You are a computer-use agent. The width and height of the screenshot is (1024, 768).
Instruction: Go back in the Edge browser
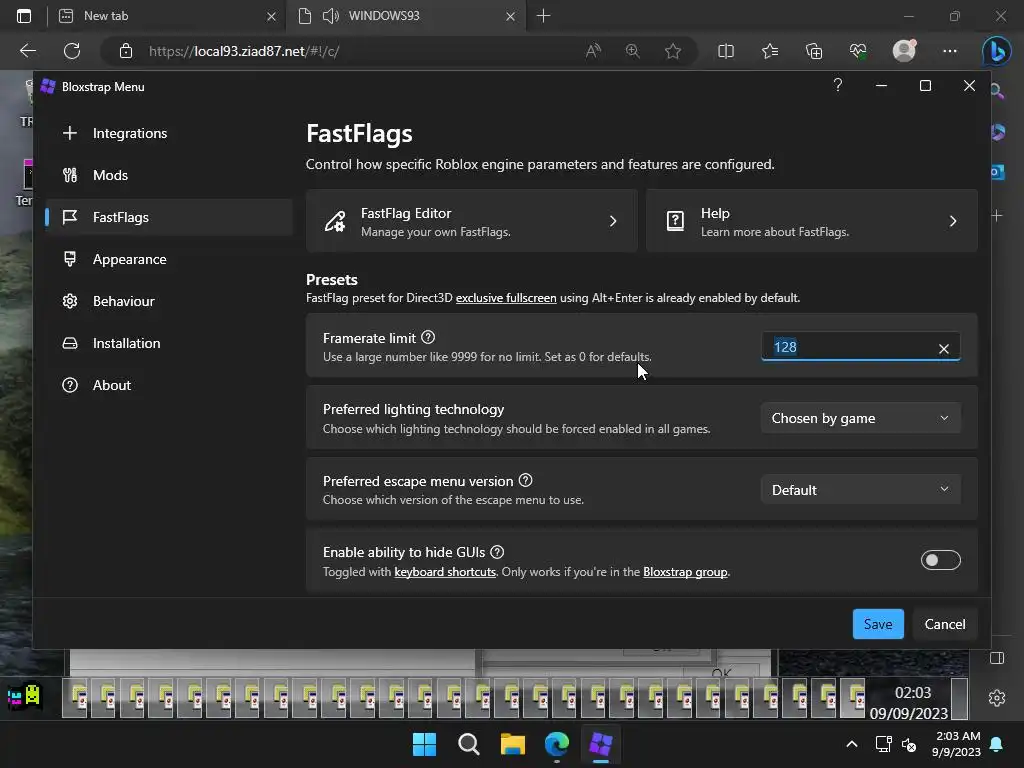(x=27, y=51)
